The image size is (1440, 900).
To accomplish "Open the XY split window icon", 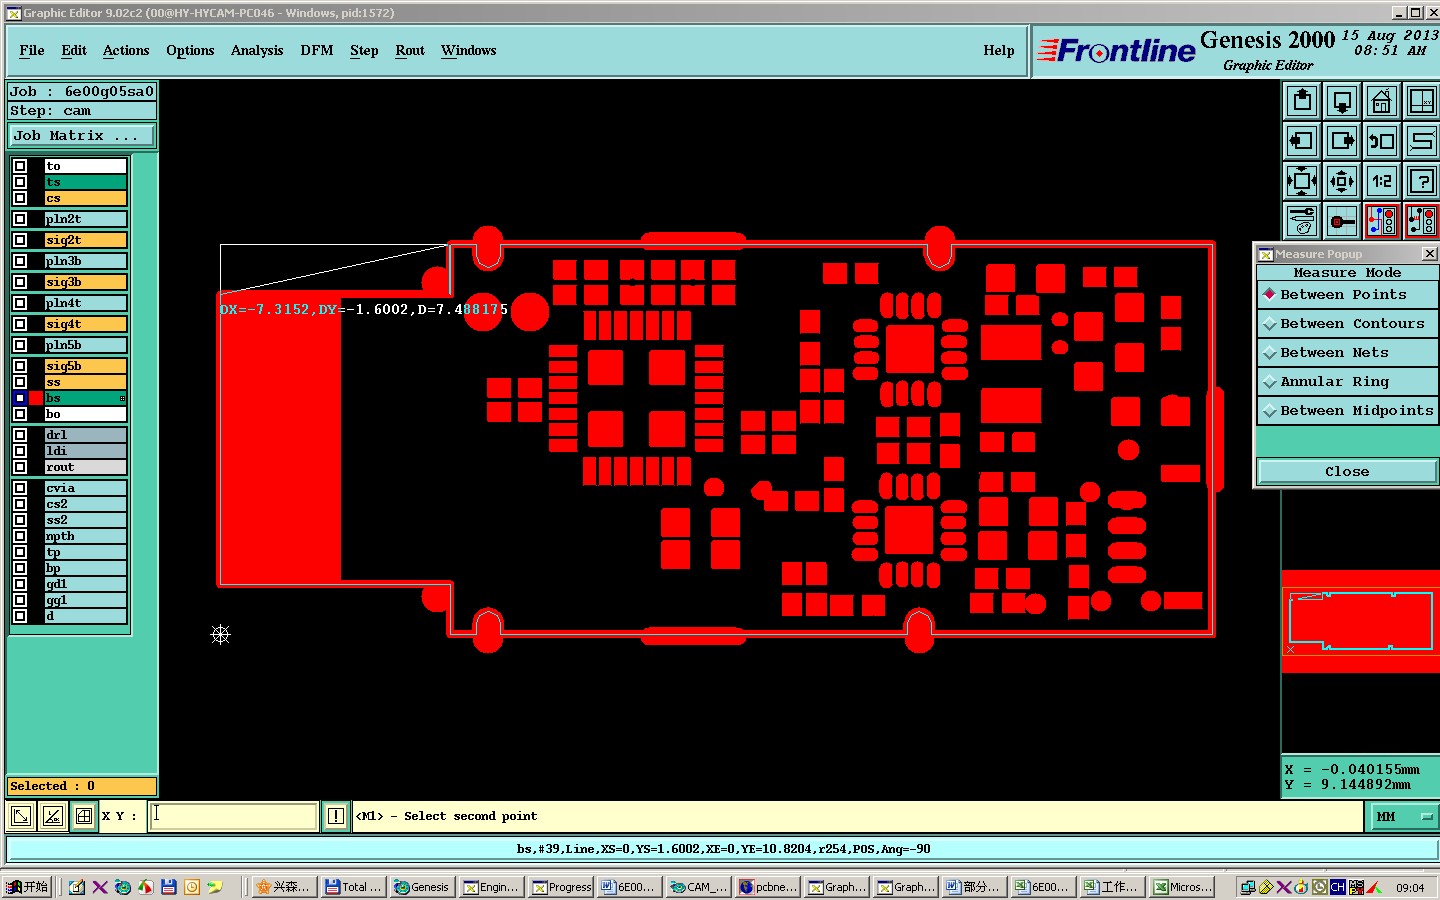I will 1421,101.
